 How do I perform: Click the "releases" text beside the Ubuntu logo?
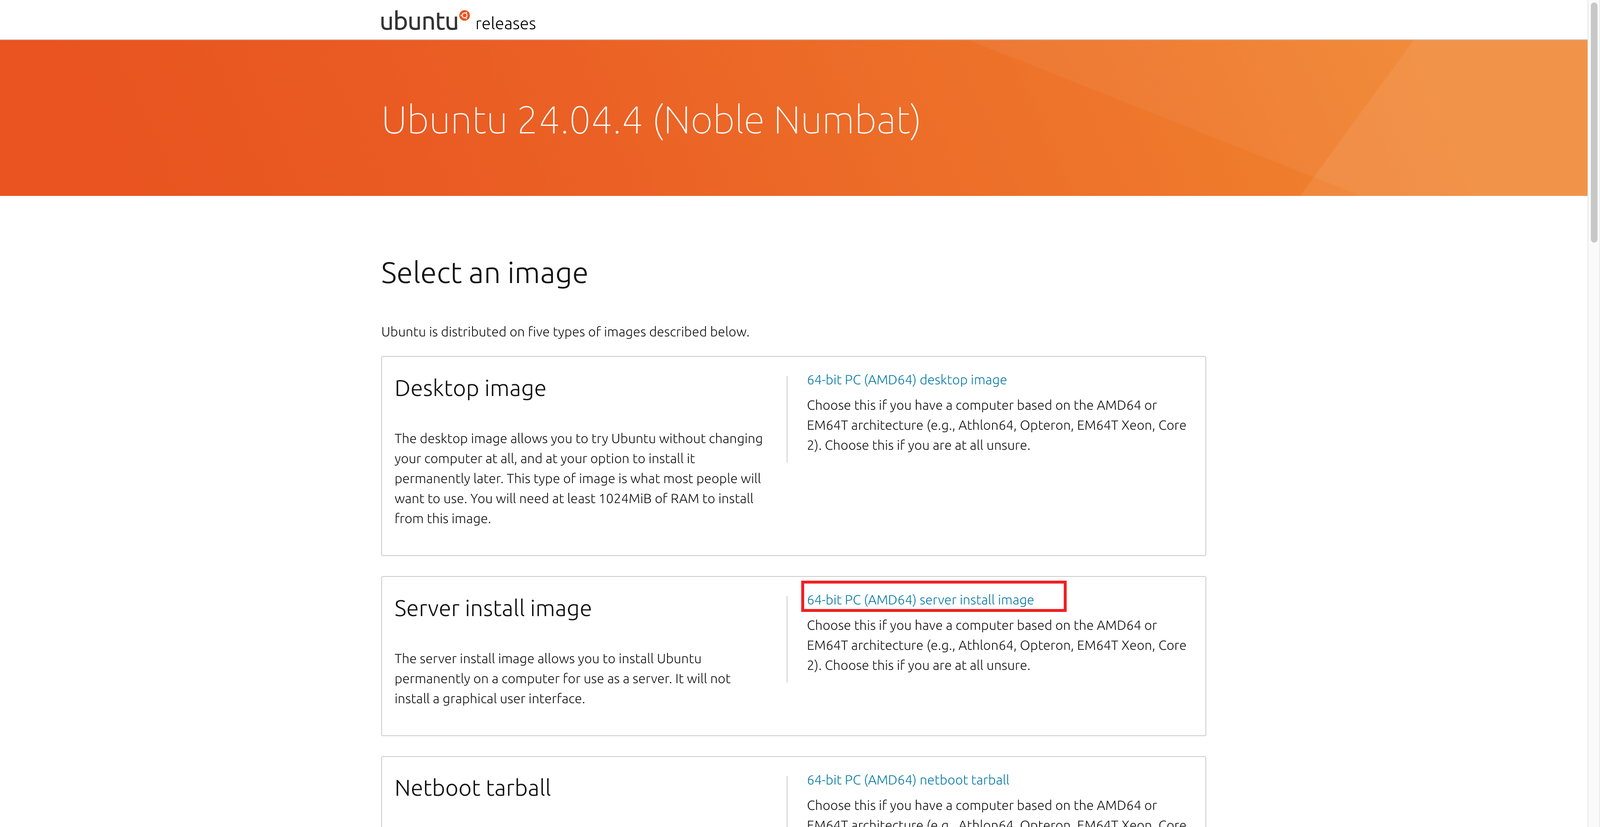coord(505,23)
